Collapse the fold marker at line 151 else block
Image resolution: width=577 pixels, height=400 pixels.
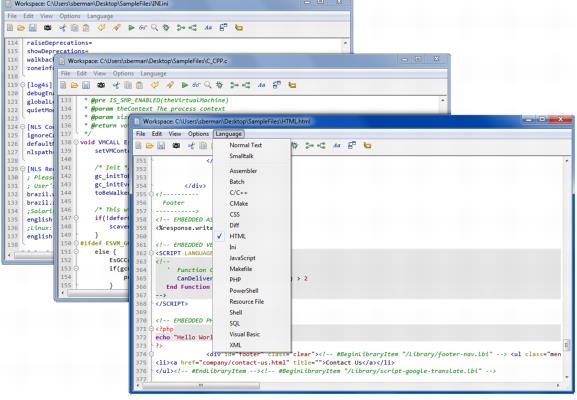76,252
